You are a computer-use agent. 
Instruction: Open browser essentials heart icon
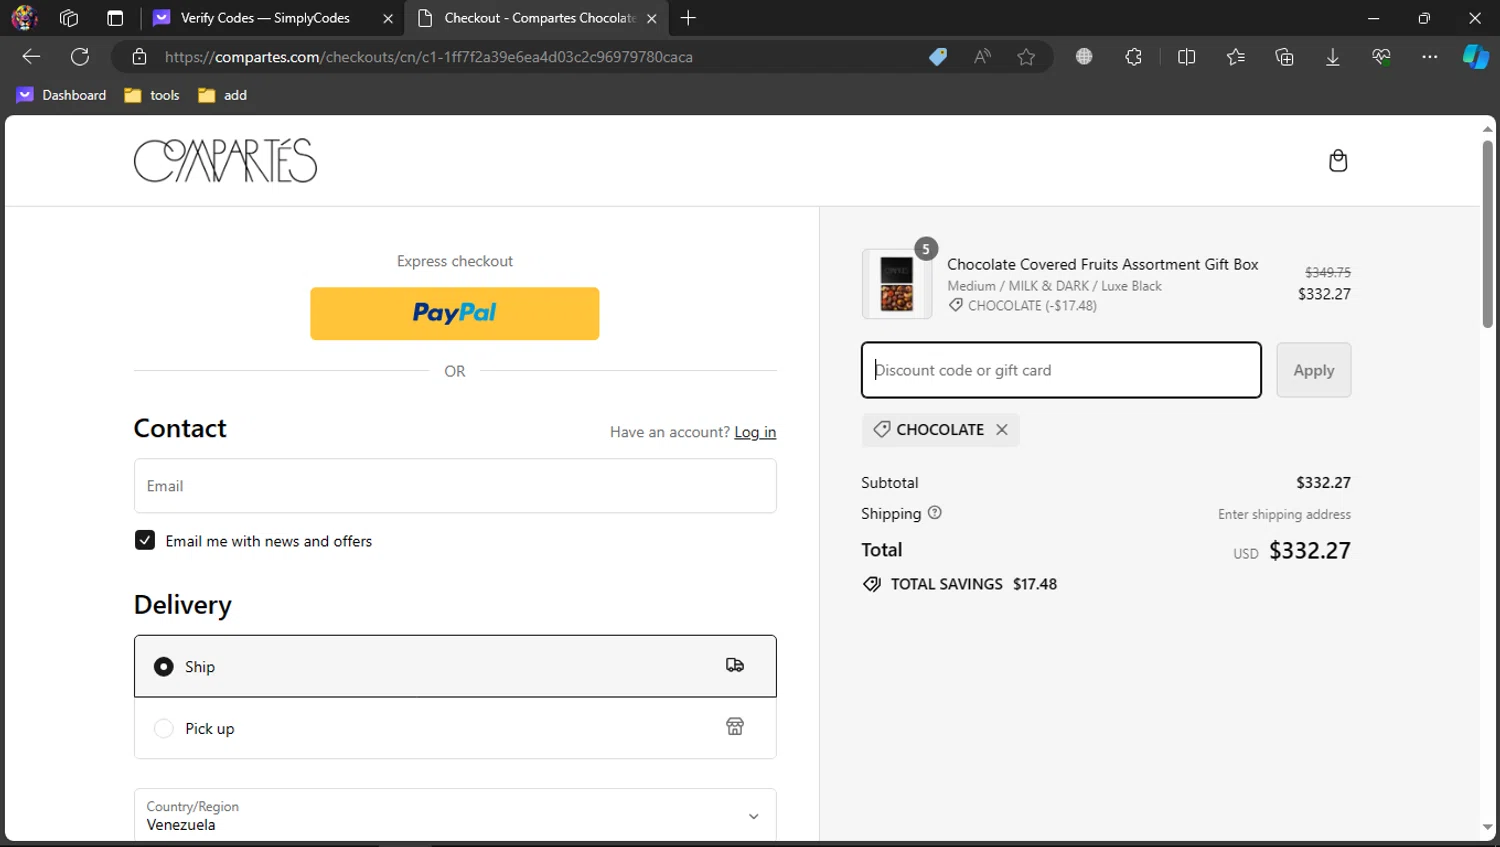pos(1382,57)
